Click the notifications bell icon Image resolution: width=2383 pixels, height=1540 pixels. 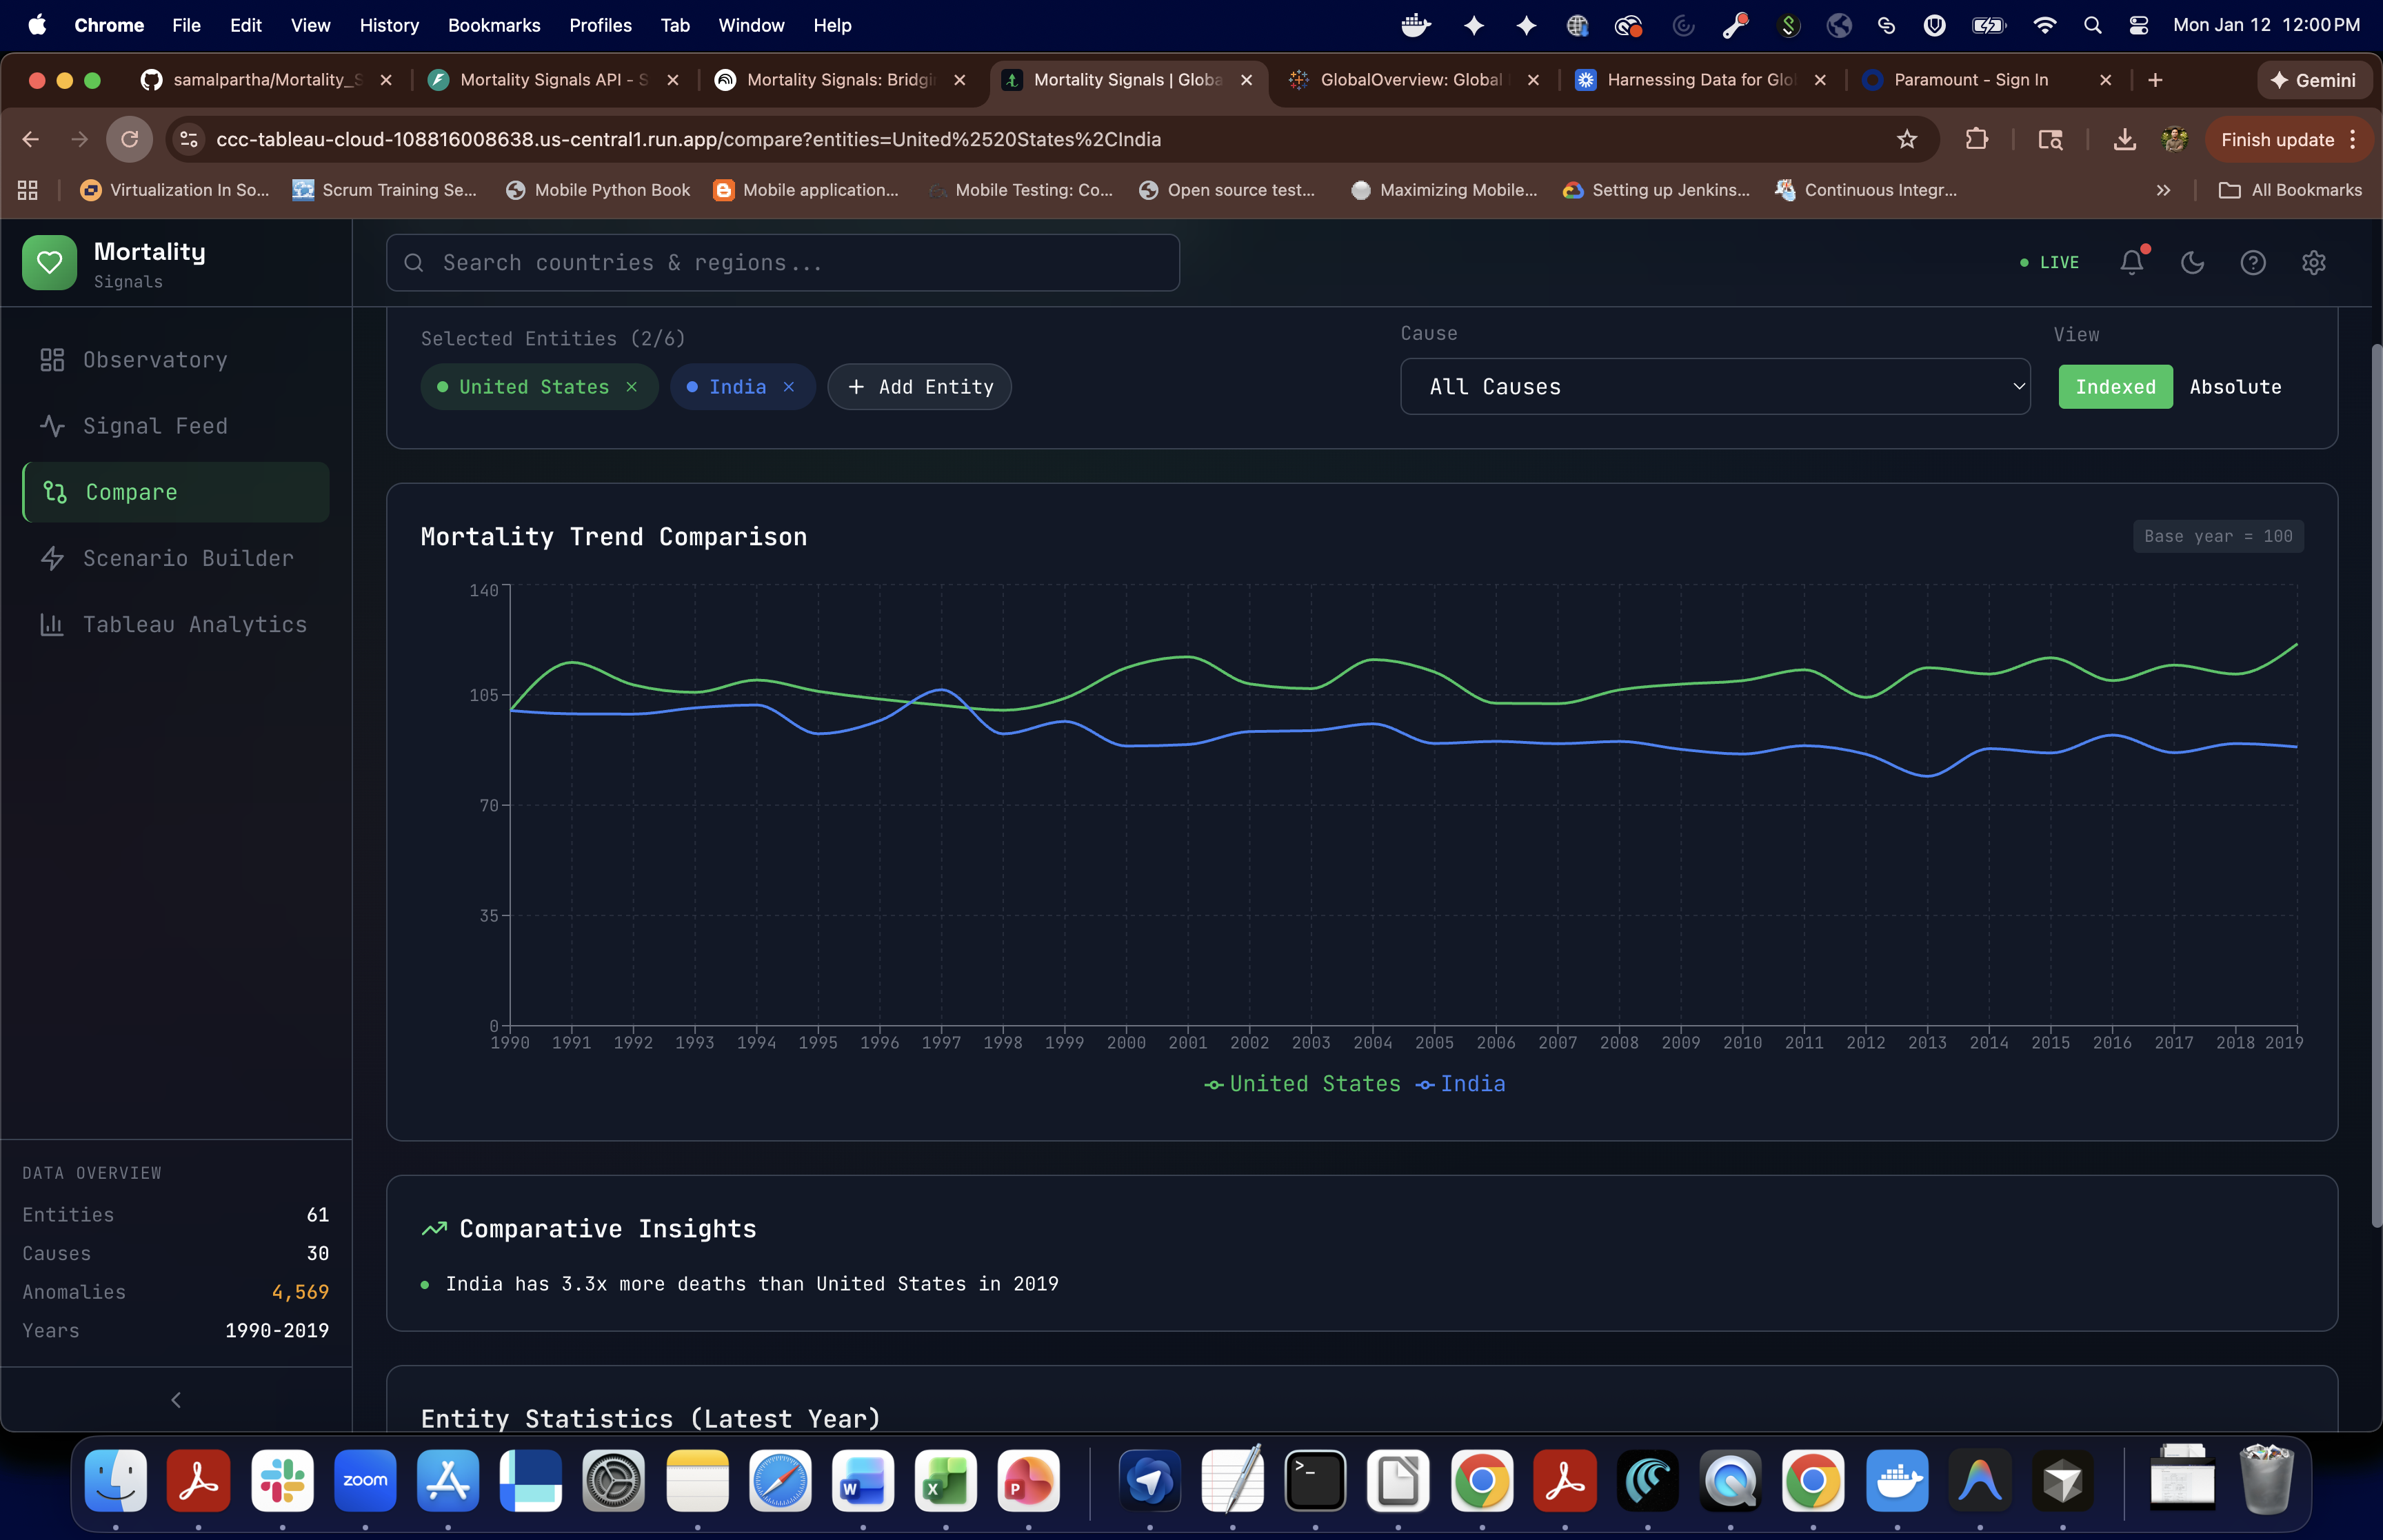pyautogui.click(x=2131, y=262)
